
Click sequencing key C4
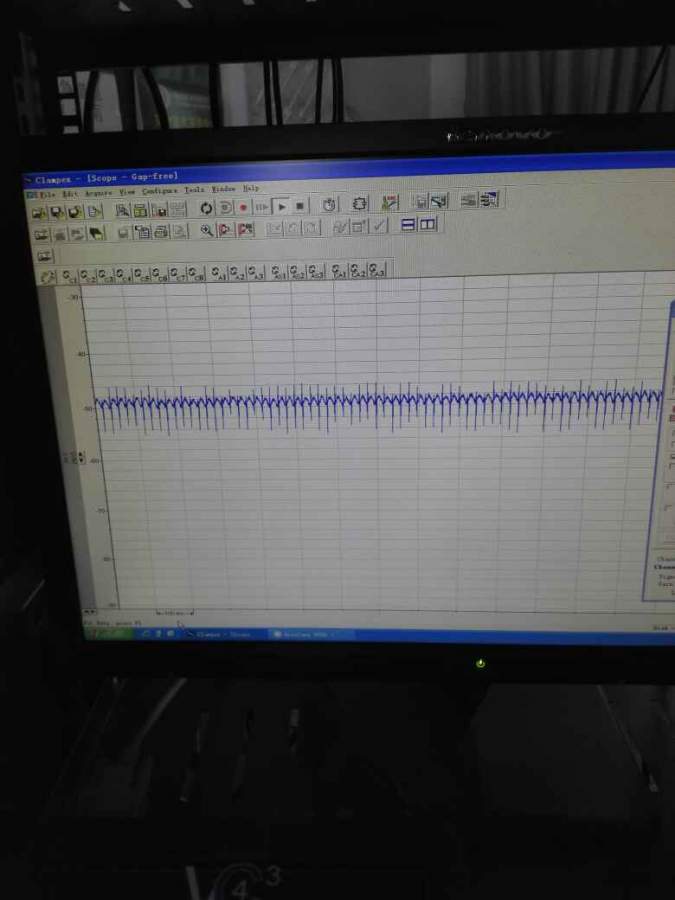coord(123,275)
